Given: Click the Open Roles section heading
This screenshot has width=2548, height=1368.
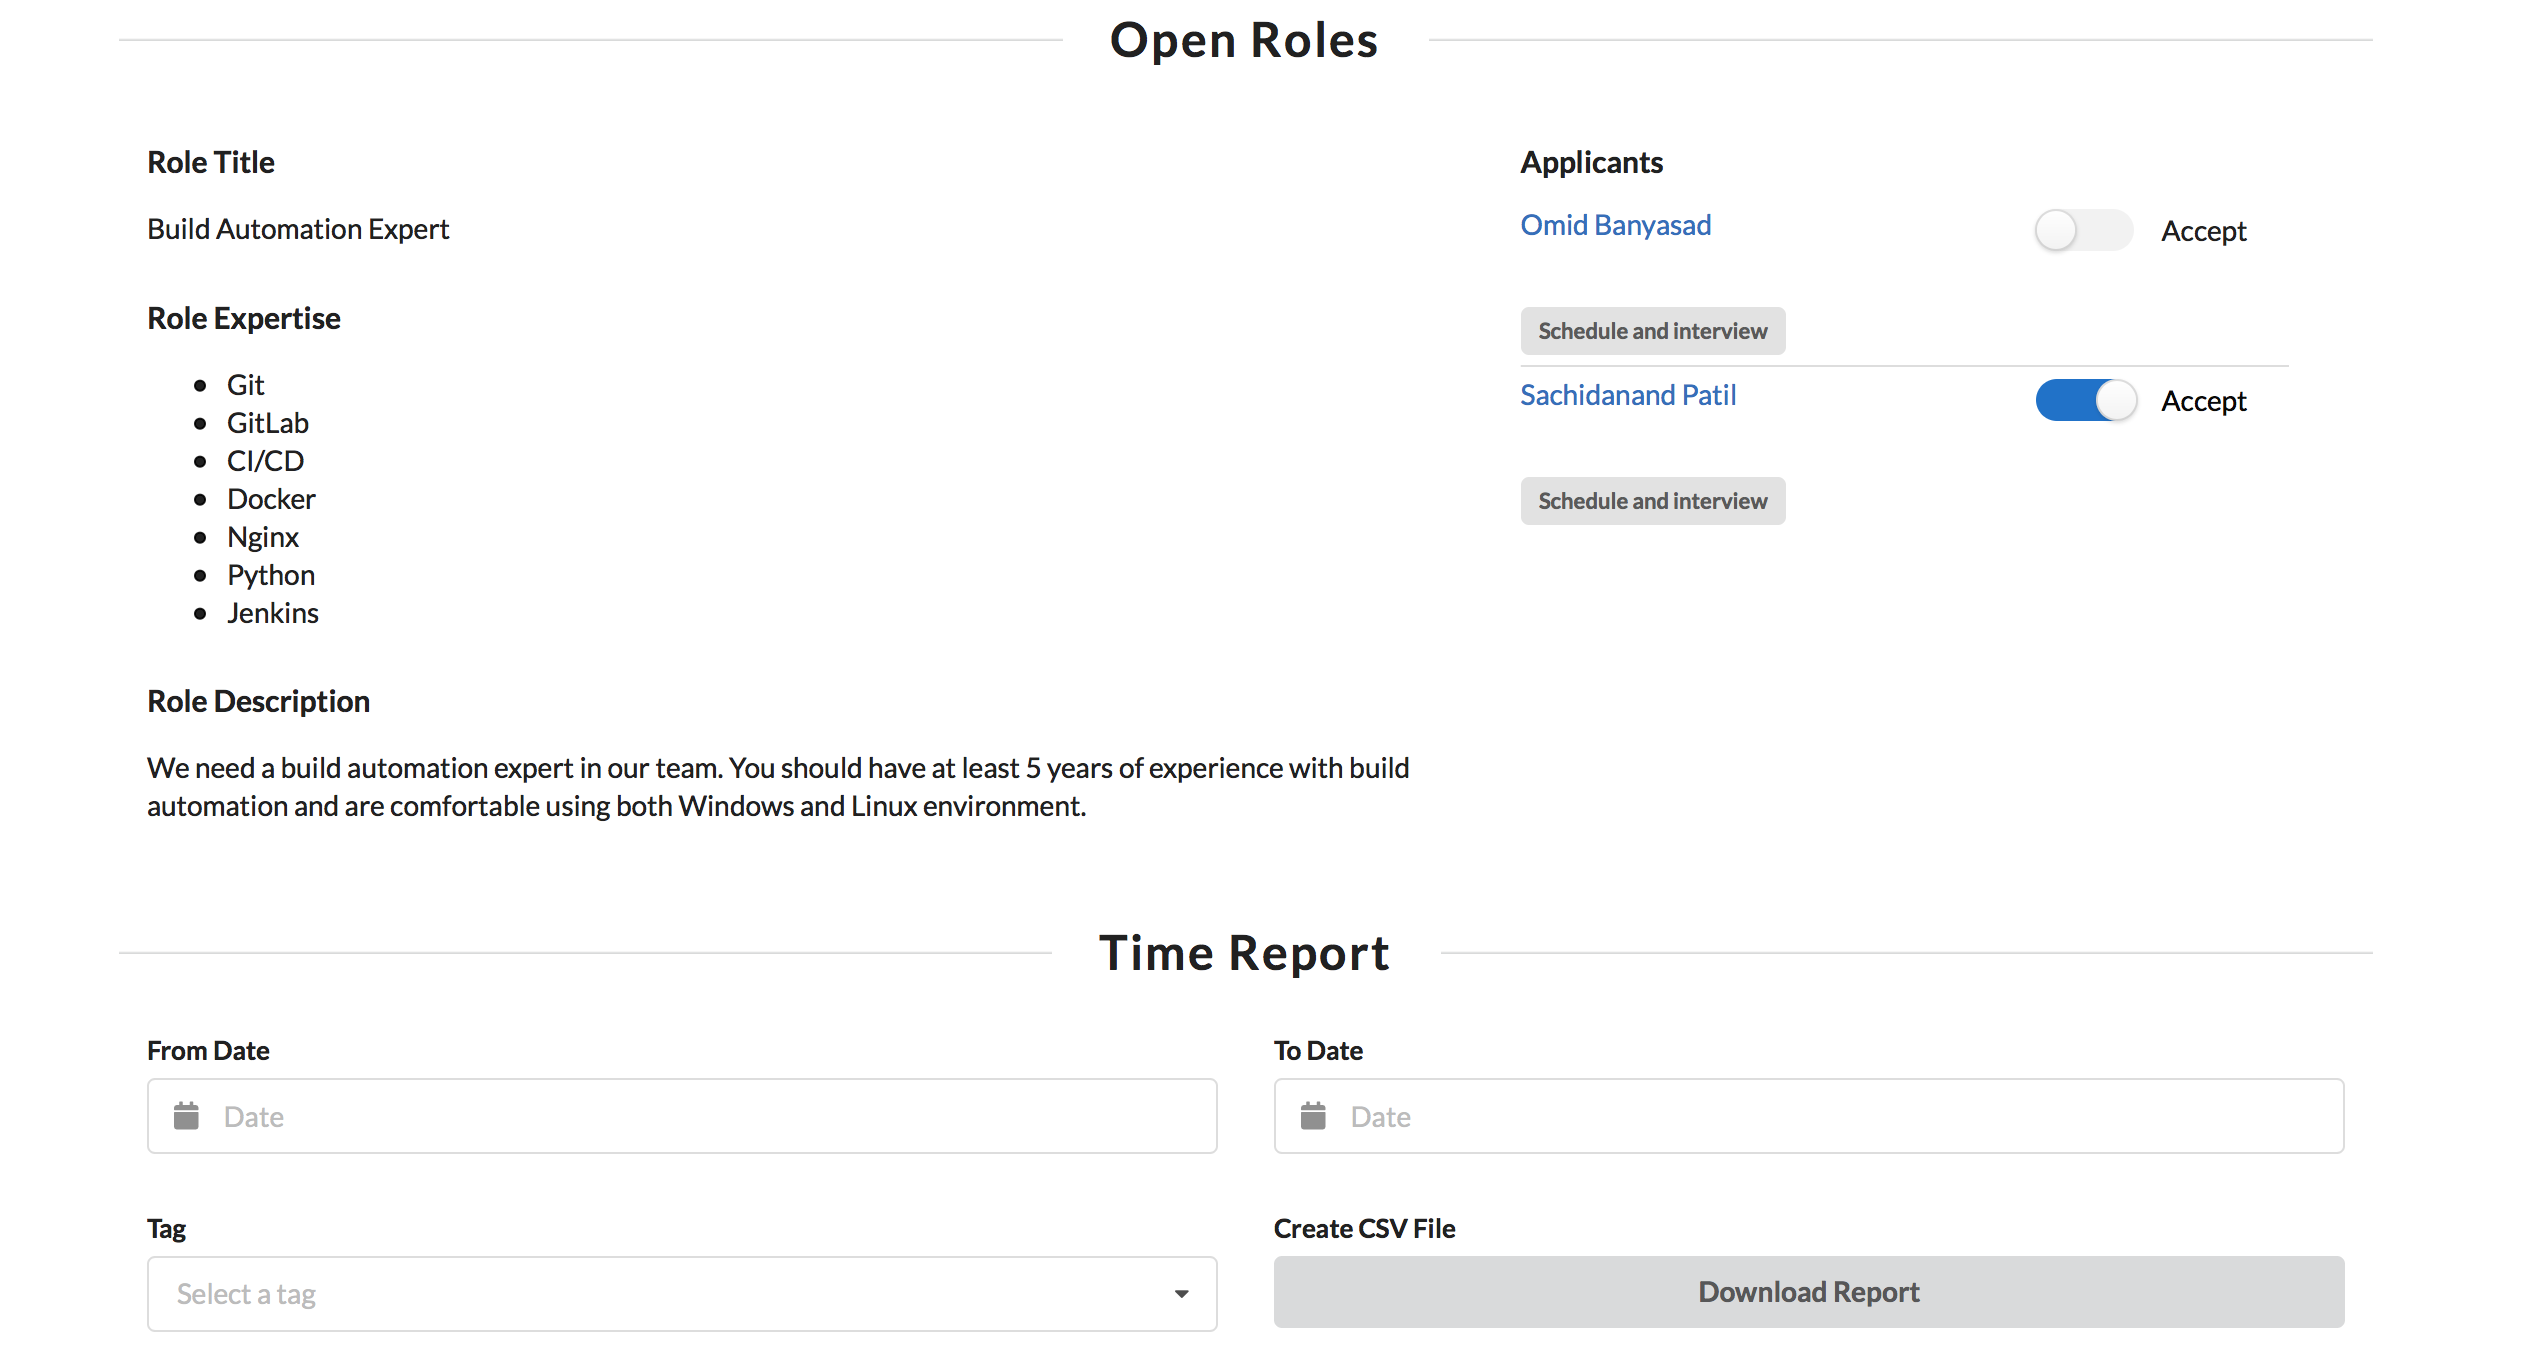Looking at the screenshot, I should click(x=1244, y=41).
